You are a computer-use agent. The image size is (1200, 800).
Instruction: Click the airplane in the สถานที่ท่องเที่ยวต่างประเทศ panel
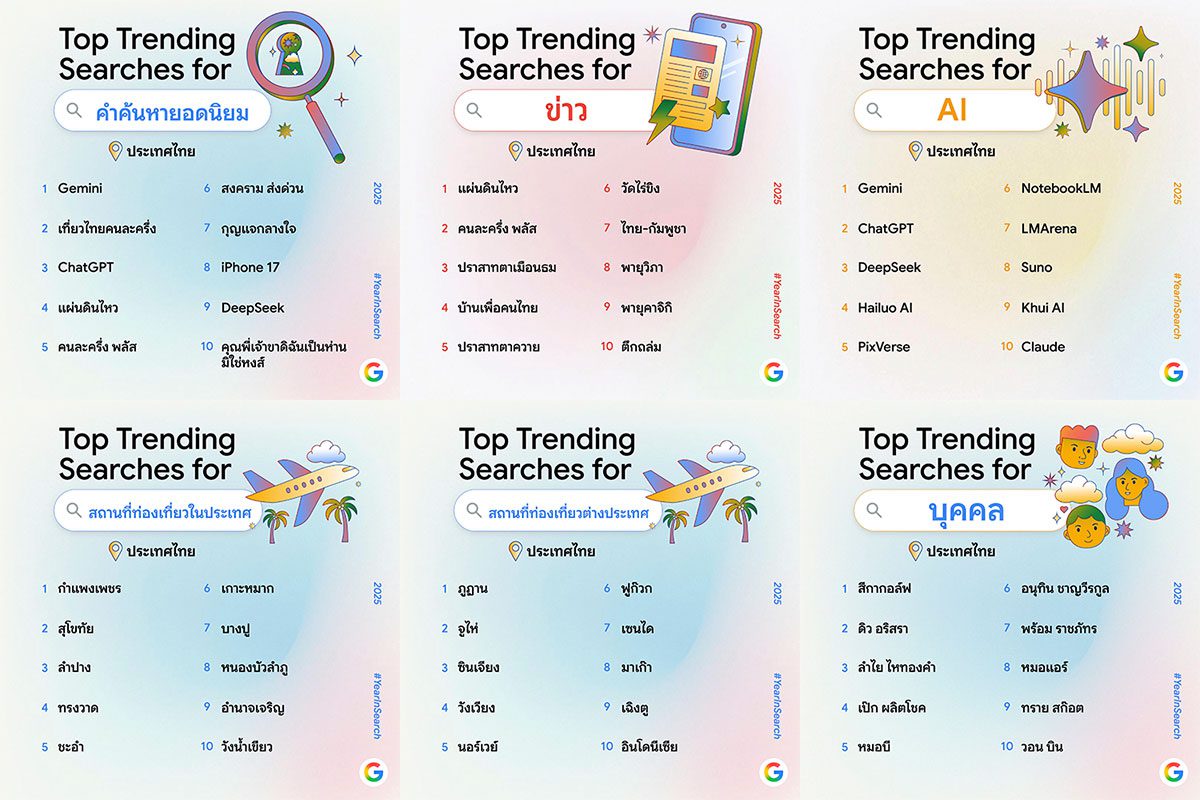698,487
